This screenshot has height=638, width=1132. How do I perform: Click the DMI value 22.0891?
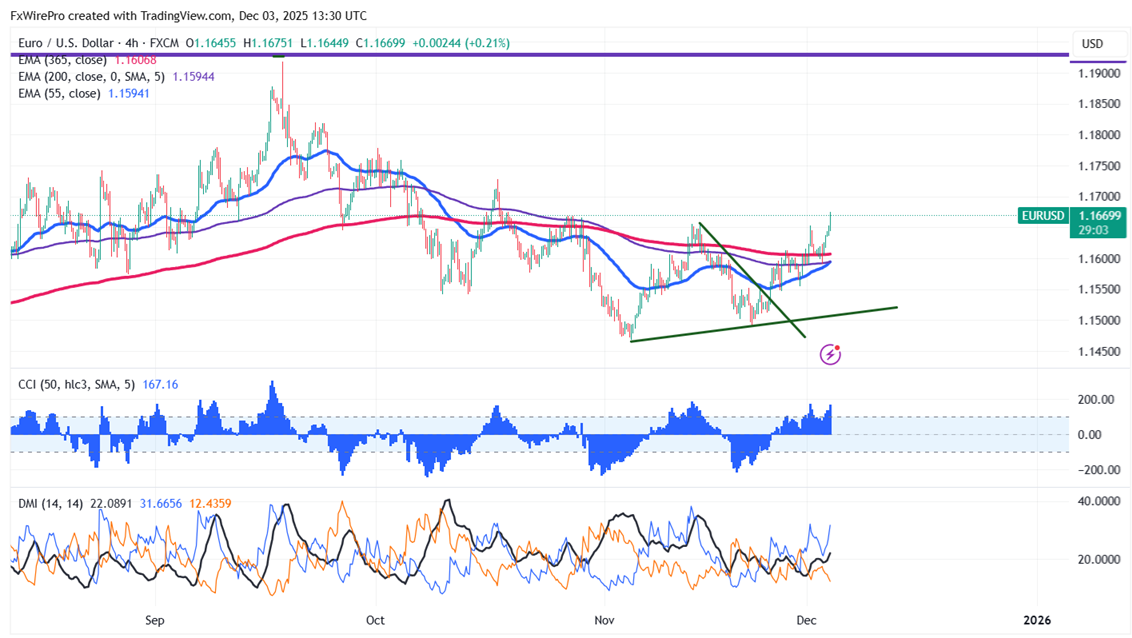pos(111,504)
